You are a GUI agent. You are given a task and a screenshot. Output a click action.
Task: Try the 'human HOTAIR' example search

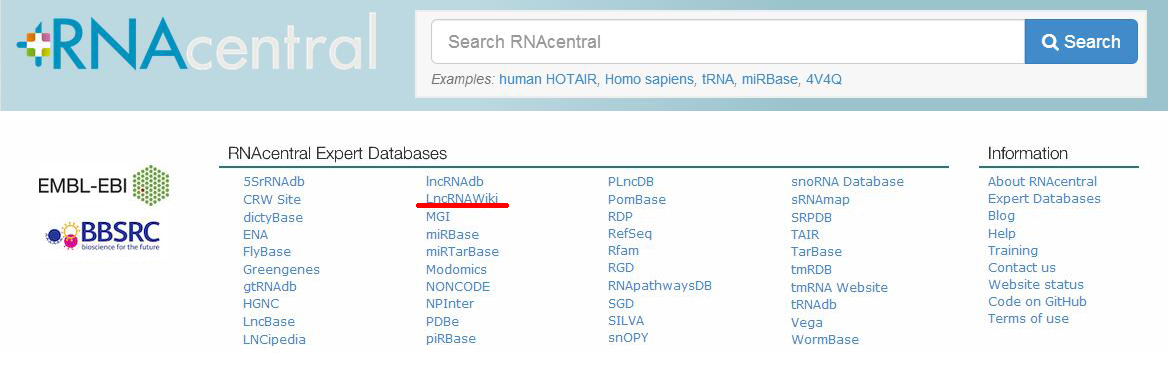tap(548, 79)
